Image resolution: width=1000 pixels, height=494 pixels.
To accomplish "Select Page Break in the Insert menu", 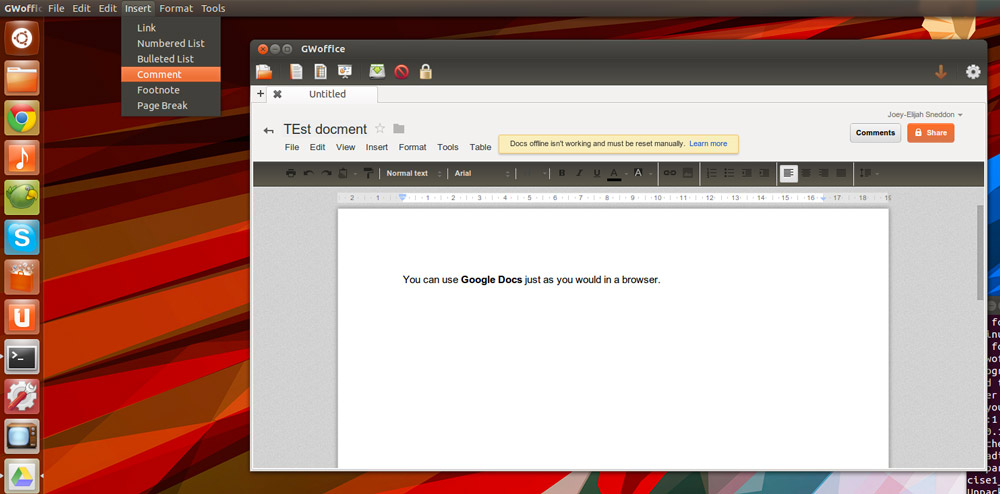I will (x=162, y=105).
